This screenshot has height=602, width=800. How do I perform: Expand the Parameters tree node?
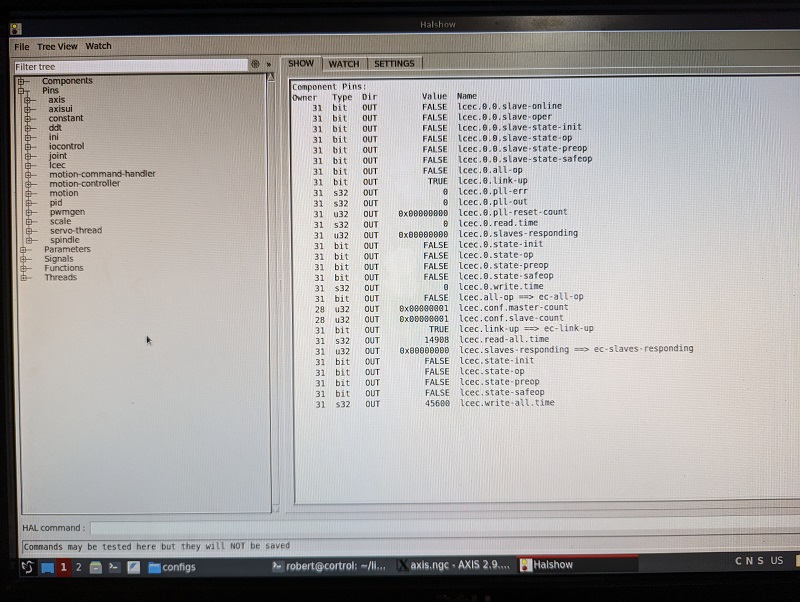click(23, 250)
